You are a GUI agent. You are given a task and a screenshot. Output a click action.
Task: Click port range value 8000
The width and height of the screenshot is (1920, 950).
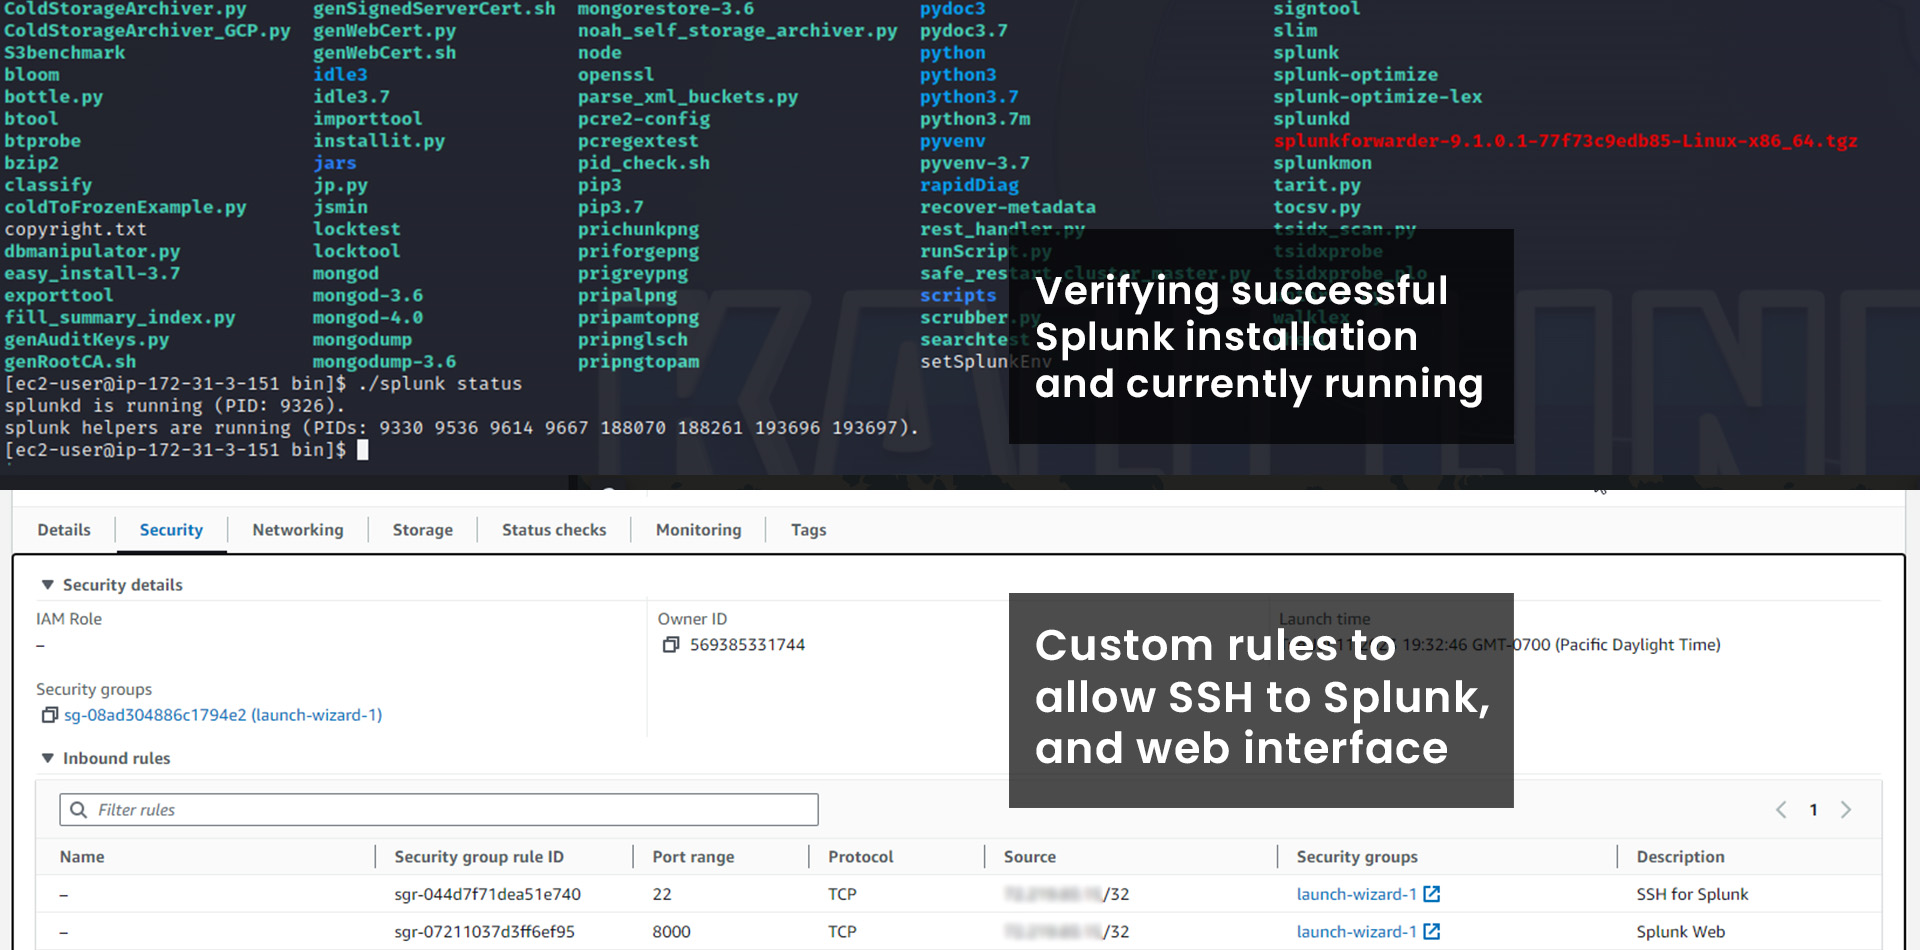coord(671,931)
